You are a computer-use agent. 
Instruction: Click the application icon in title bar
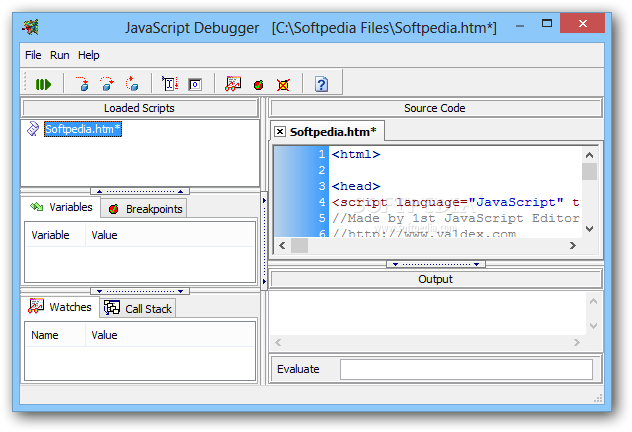tap(31, 27)
